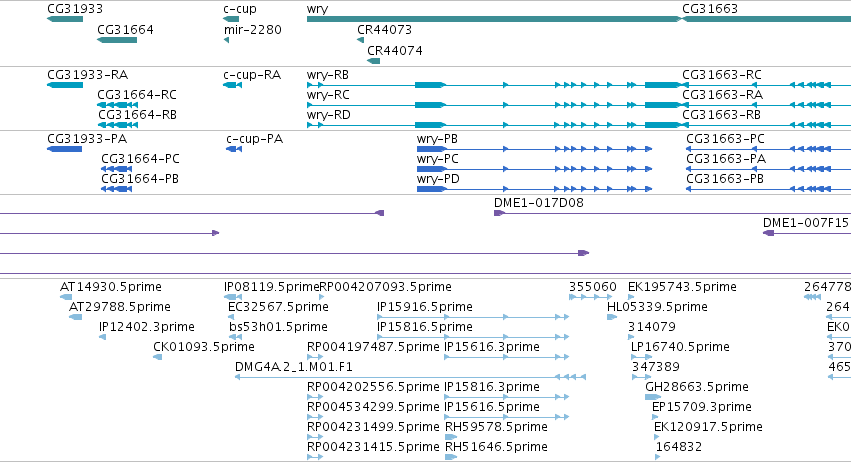Select protein CG31664-PB
The image size is (851, 462).
click(117, 189)
